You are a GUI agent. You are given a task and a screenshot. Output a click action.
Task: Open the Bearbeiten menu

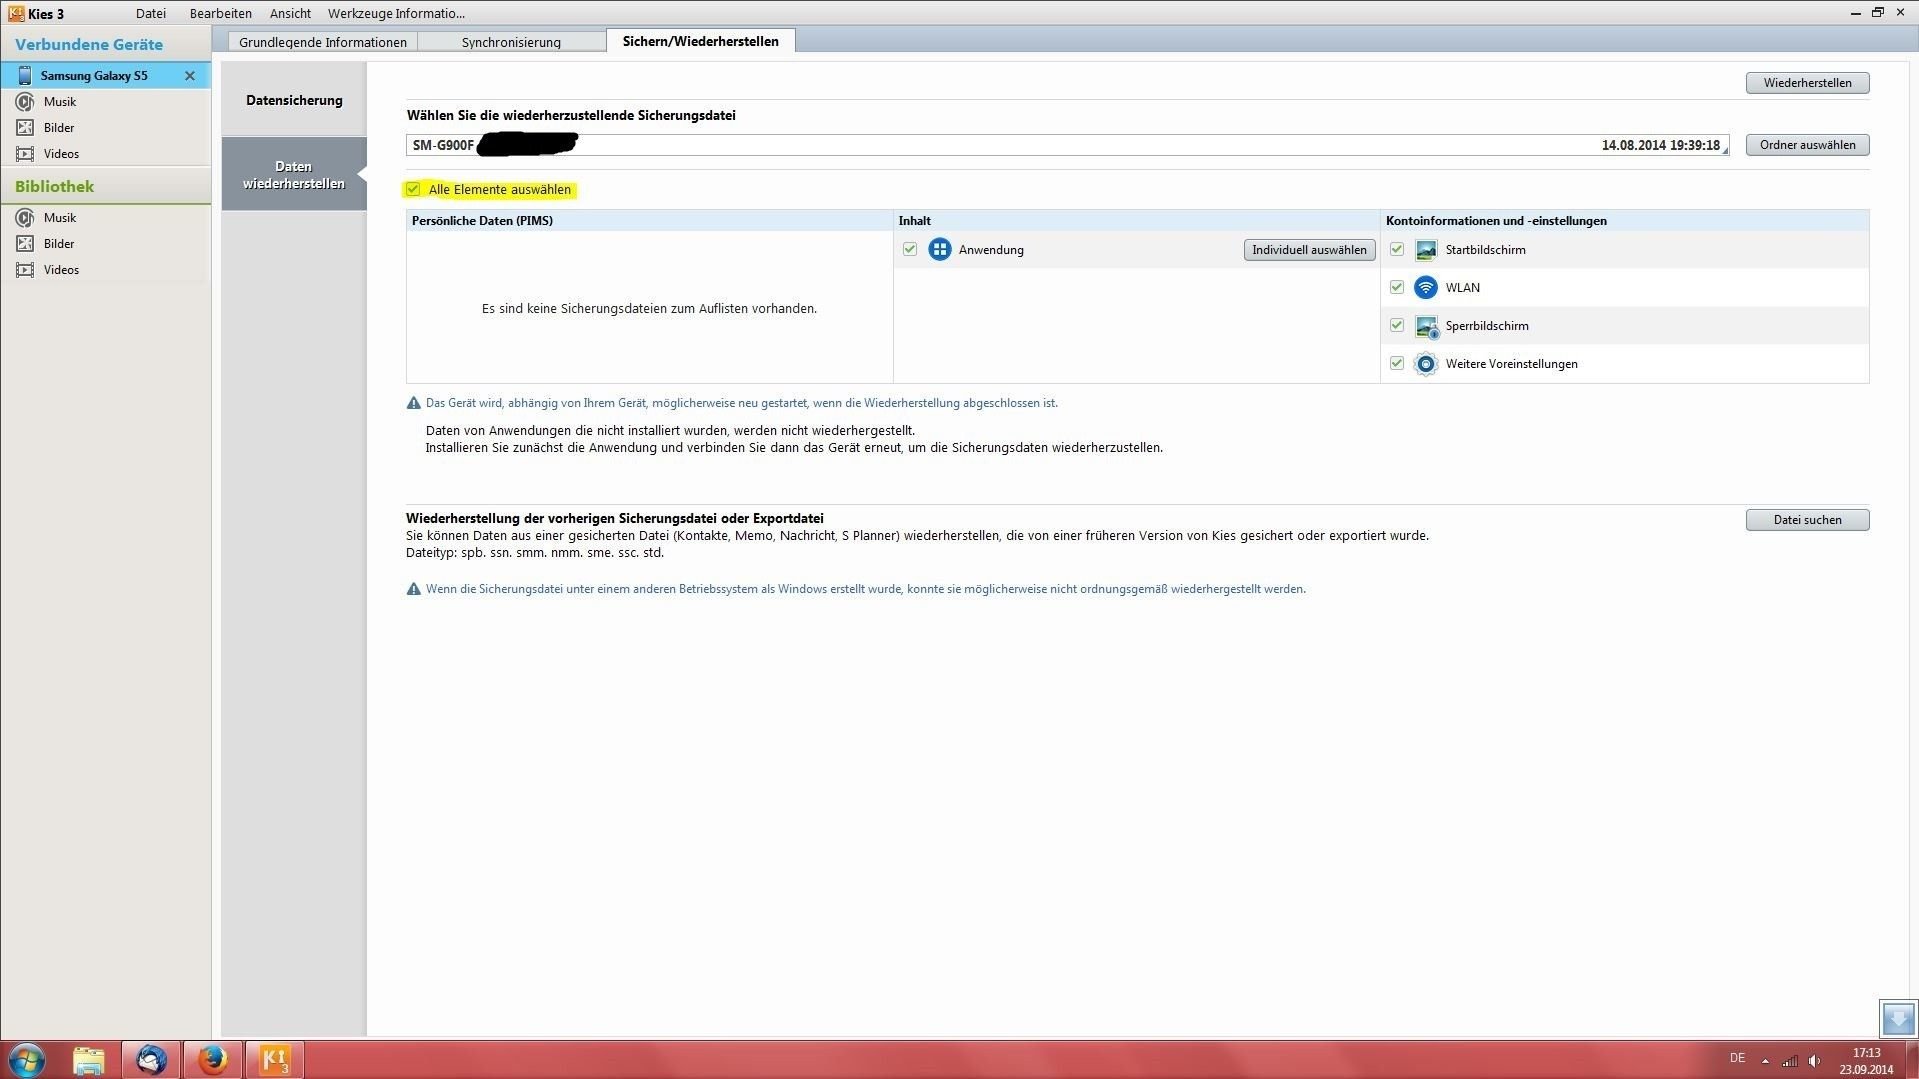[221, 14]
